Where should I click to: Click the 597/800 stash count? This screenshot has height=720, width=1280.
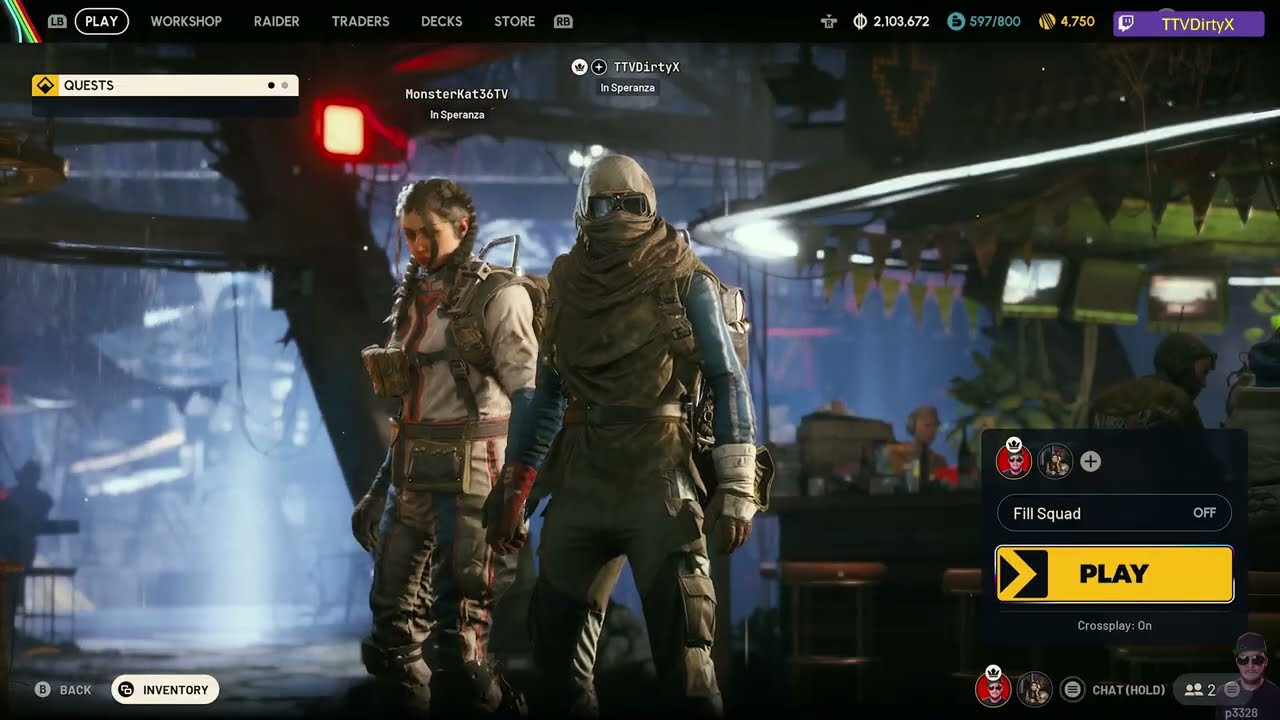[x=995, y=21]
